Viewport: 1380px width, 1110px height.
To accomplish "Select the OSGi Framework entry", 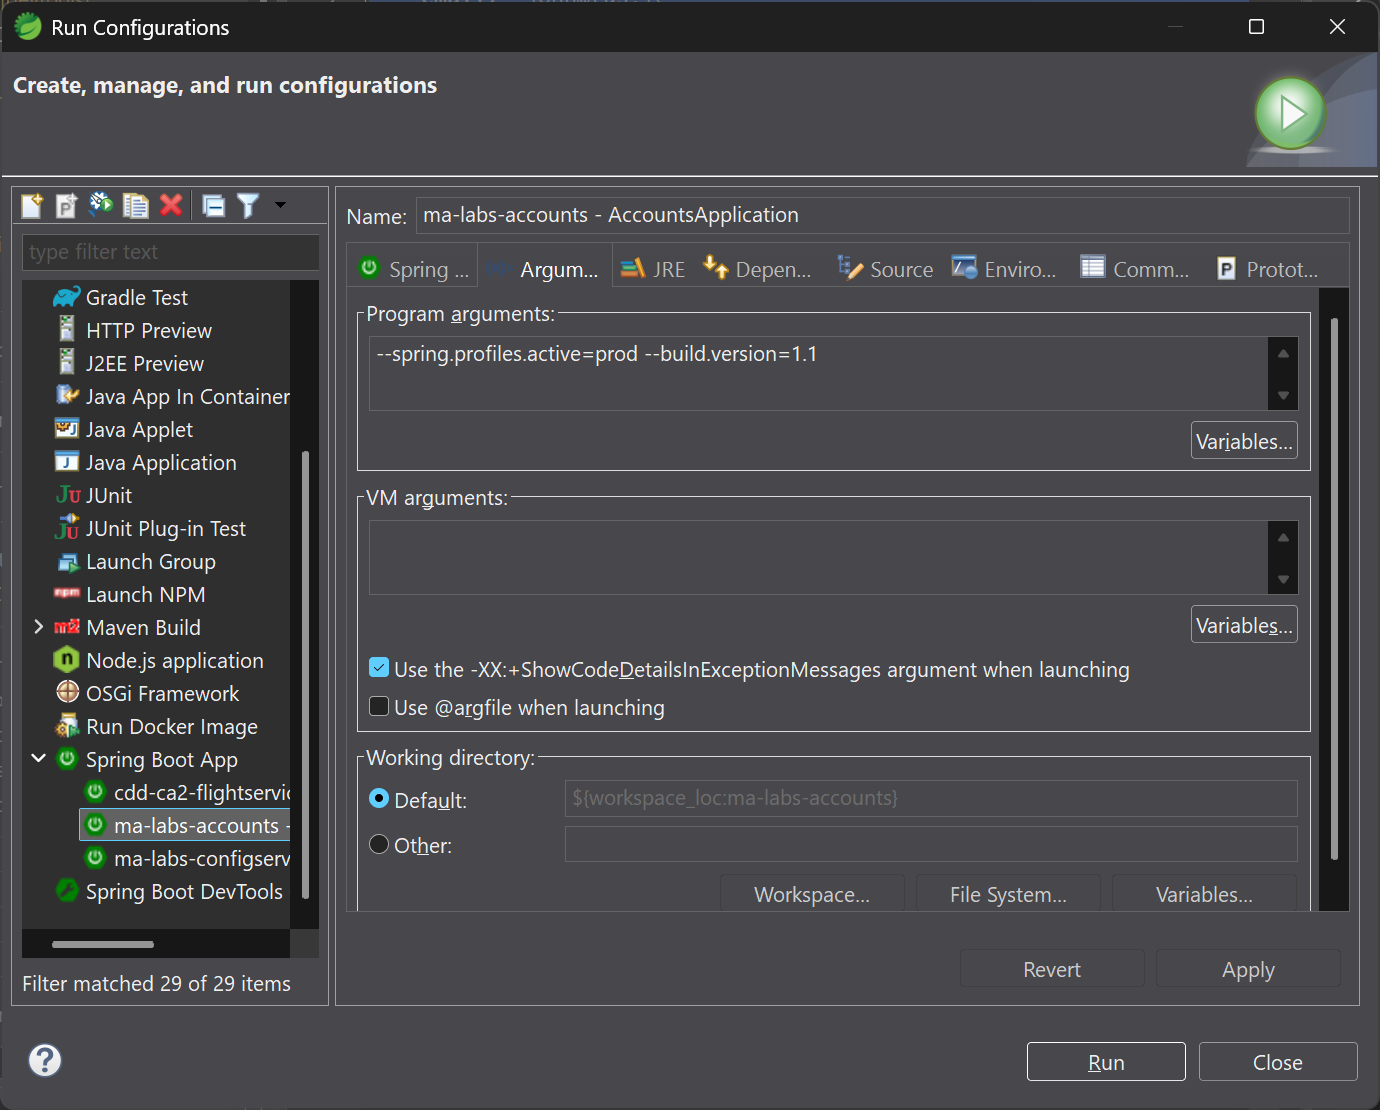I will point(147,693).
